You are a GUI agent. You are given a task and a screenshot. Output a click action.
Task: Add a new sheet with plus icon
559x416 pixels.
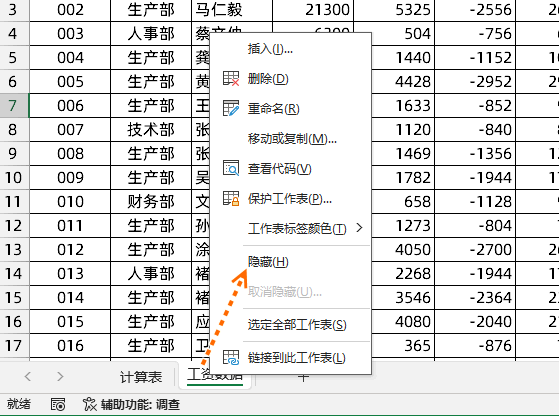[x=303, y=377]
